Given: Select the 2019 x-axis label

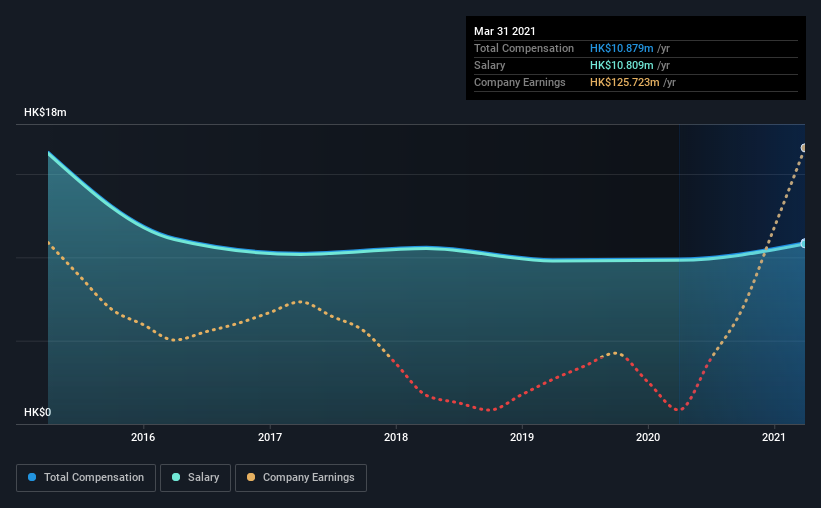Looking at the screenshot, I should point(522,437).
